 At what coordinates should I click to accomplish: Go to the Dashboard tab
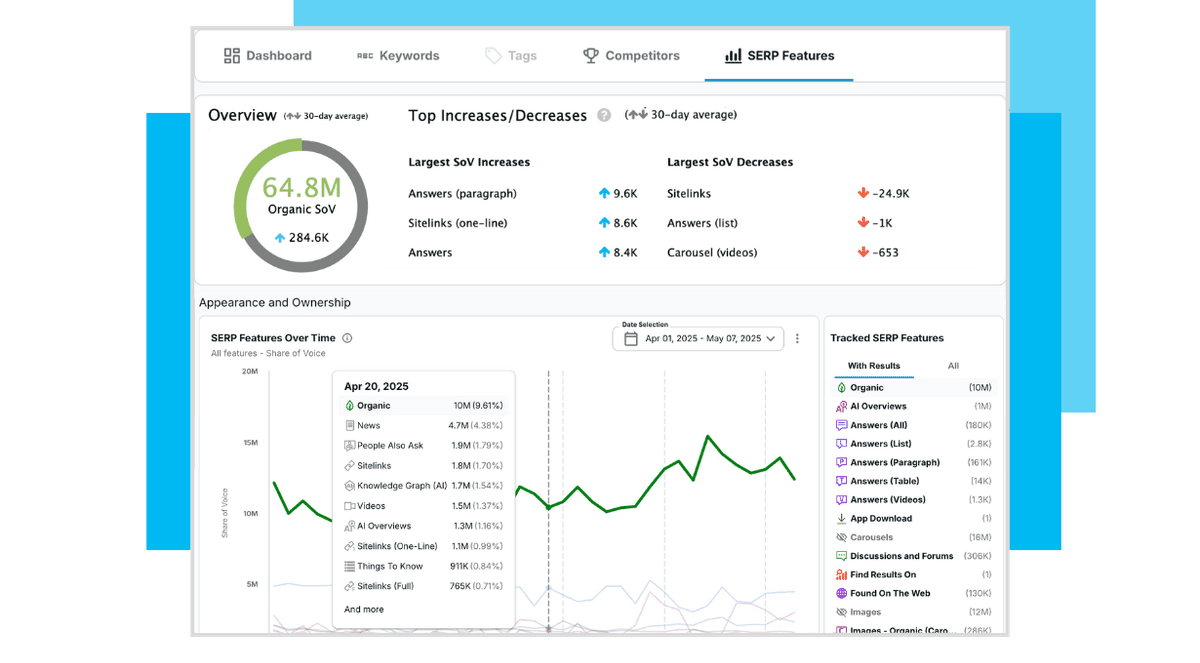(267, 56)
